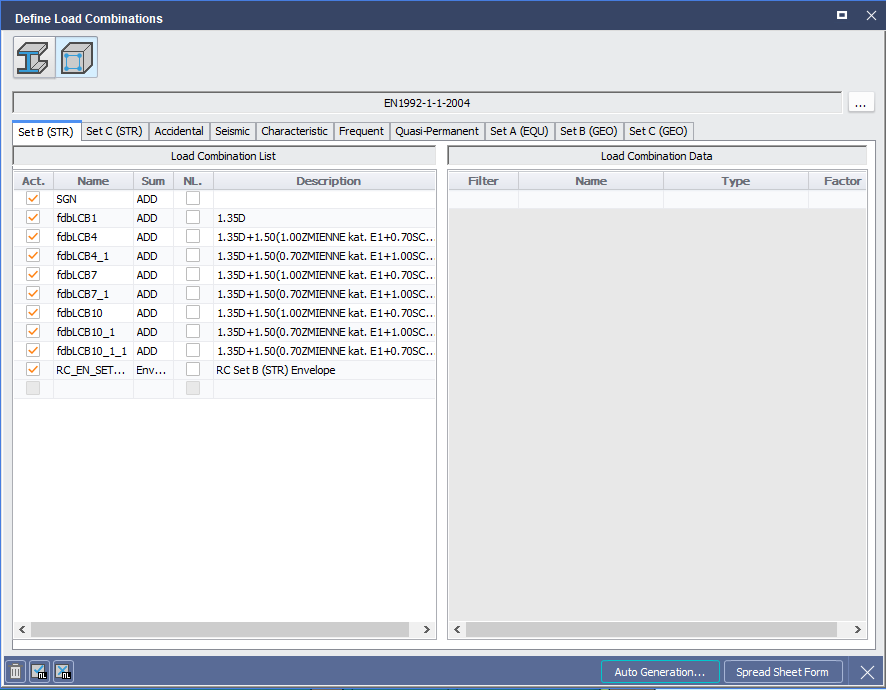886x690 pixels.
Task: Click the Auto Generation button
Action: tap(660, 671)
